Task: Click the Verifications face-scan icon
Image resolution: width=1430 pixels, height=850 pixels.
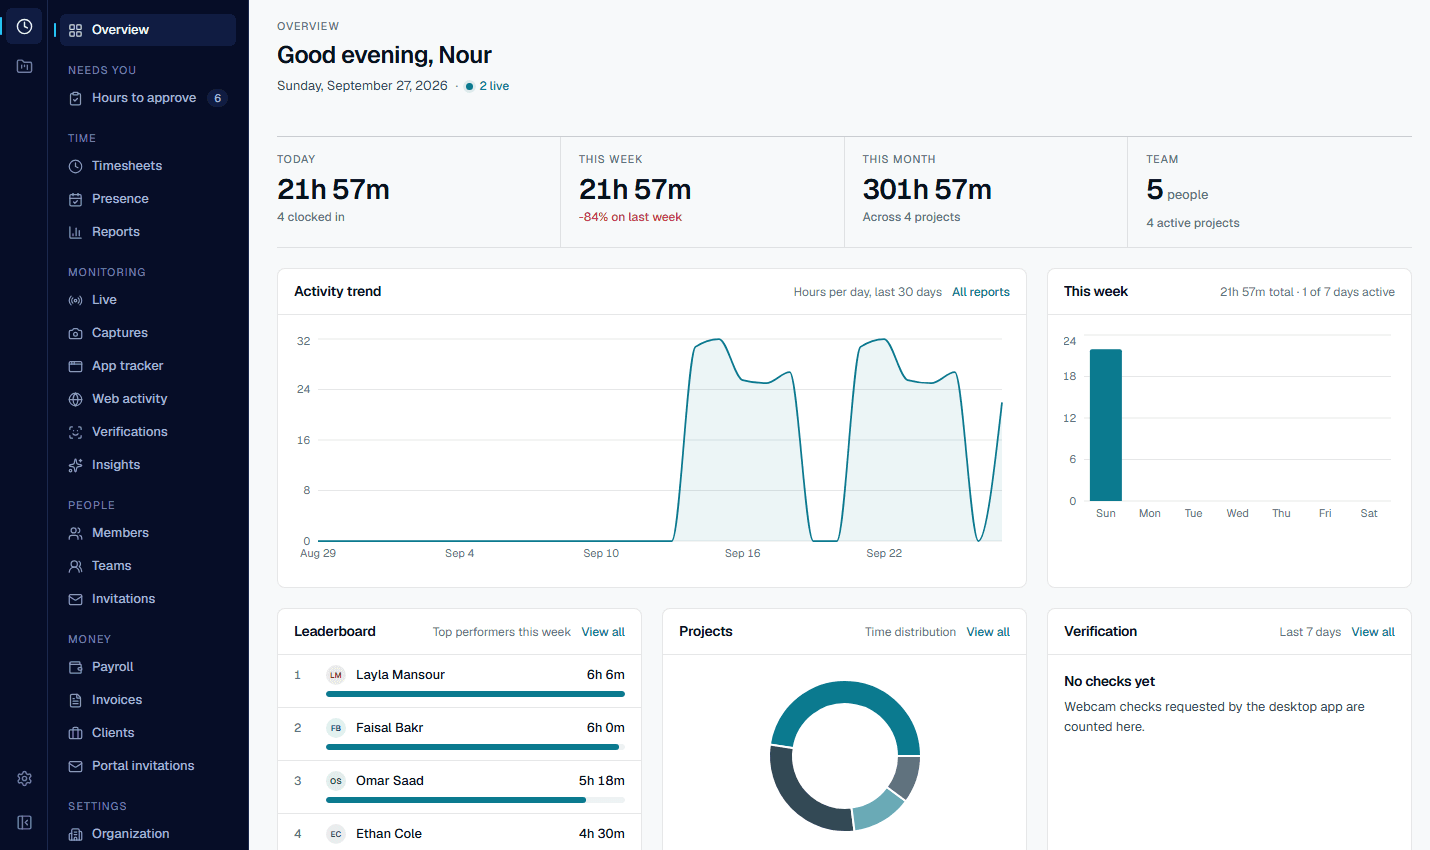Action: (x=75, y=432)
